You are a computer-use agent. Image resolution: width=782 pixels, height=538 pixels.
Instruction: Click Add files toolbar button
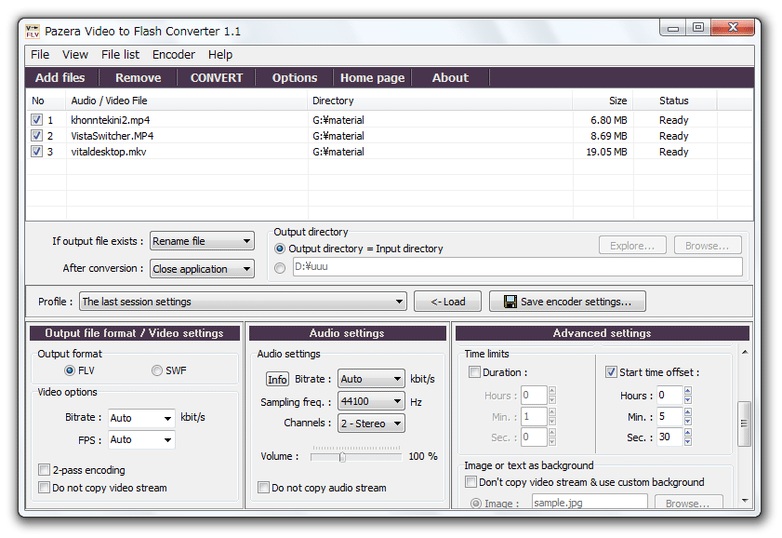point(60,78)
